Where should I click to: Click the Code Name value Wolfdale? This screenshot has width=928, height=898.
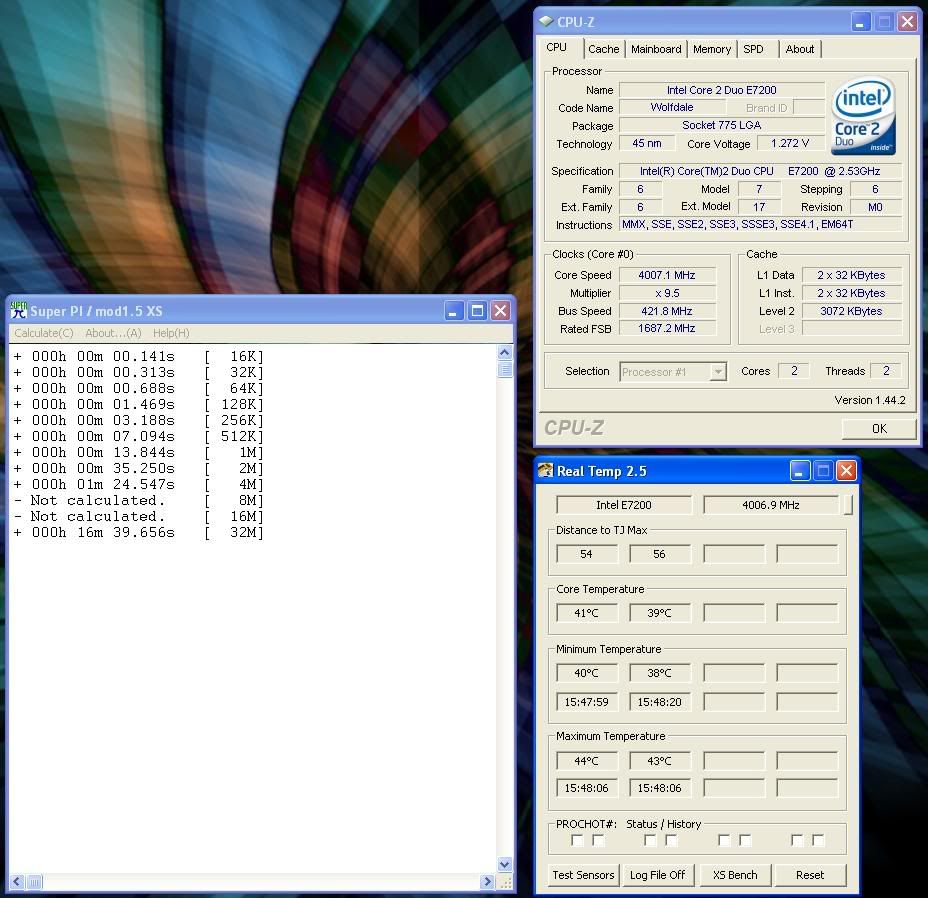pyautogui.click(x=672, y=107)
